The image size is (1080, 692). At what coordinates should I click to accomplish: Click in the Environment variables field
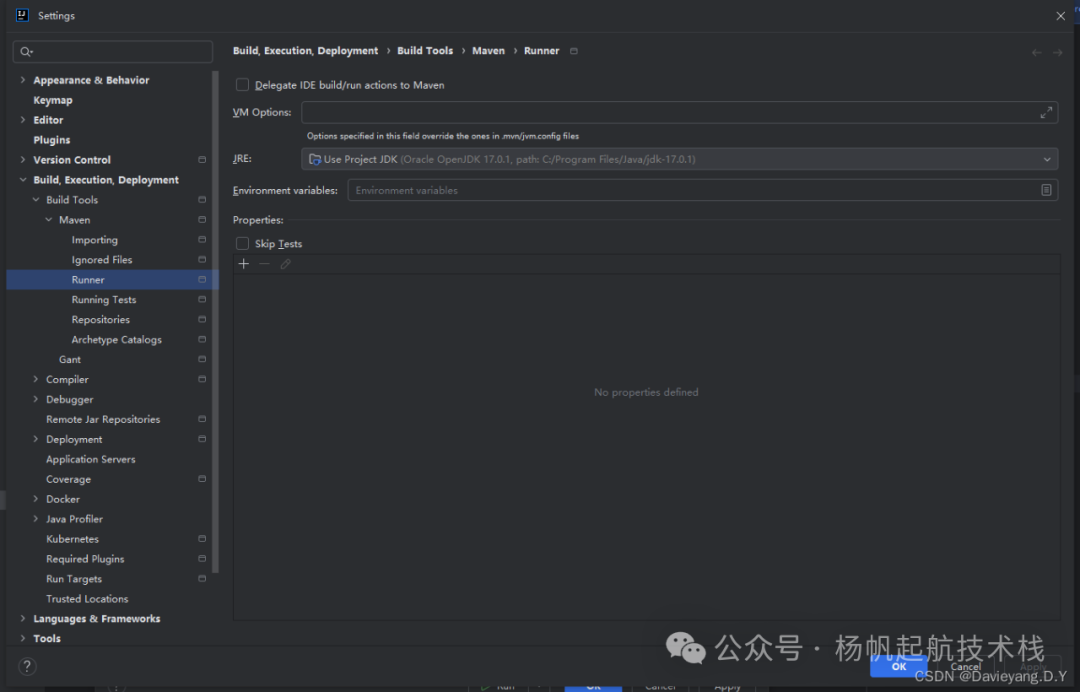tap(692, 190)
